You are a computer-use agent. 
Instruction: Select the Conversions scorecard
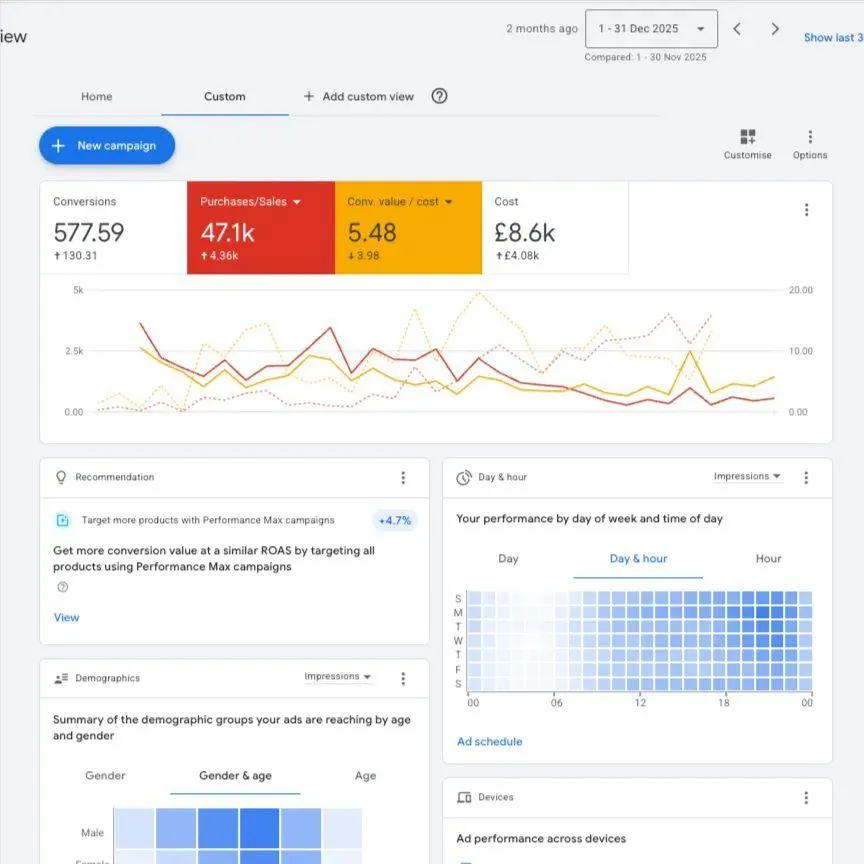[x=113, y=228]
